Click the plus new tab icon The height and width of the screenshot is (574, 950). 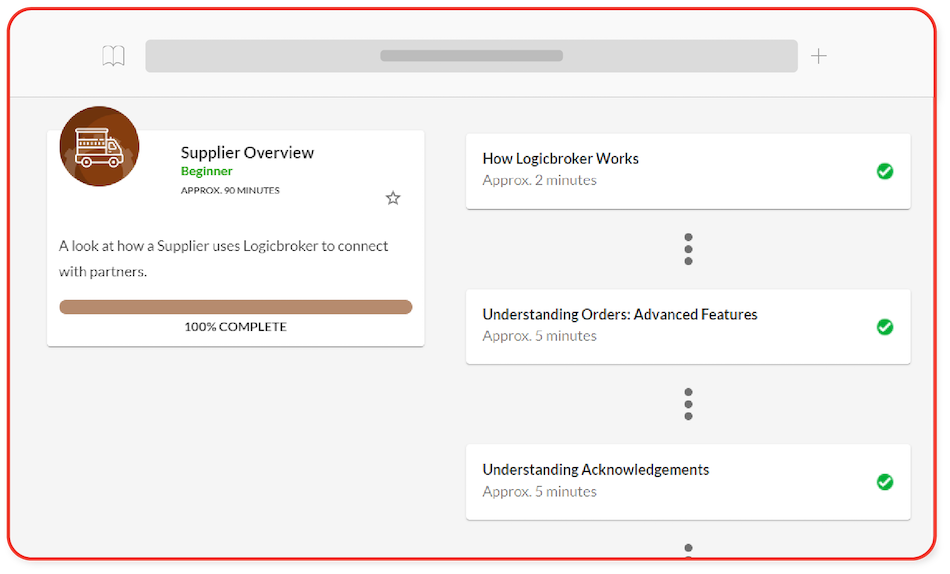coord(818,56)
